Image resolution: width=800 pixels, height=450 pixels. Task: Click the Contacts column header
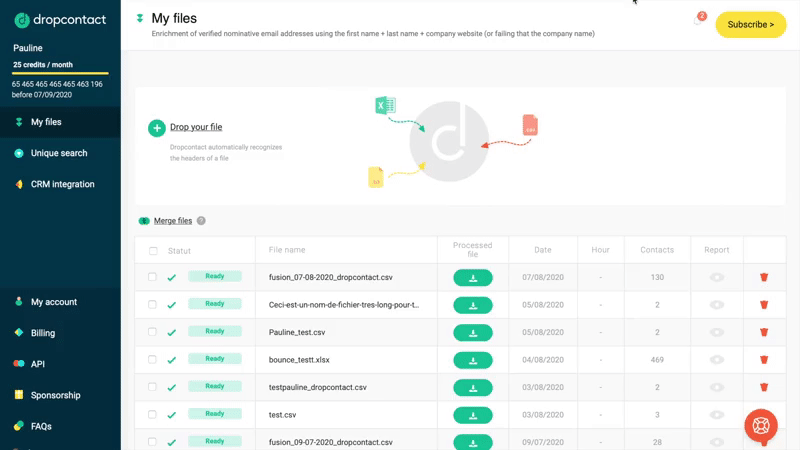click(657, 250)
